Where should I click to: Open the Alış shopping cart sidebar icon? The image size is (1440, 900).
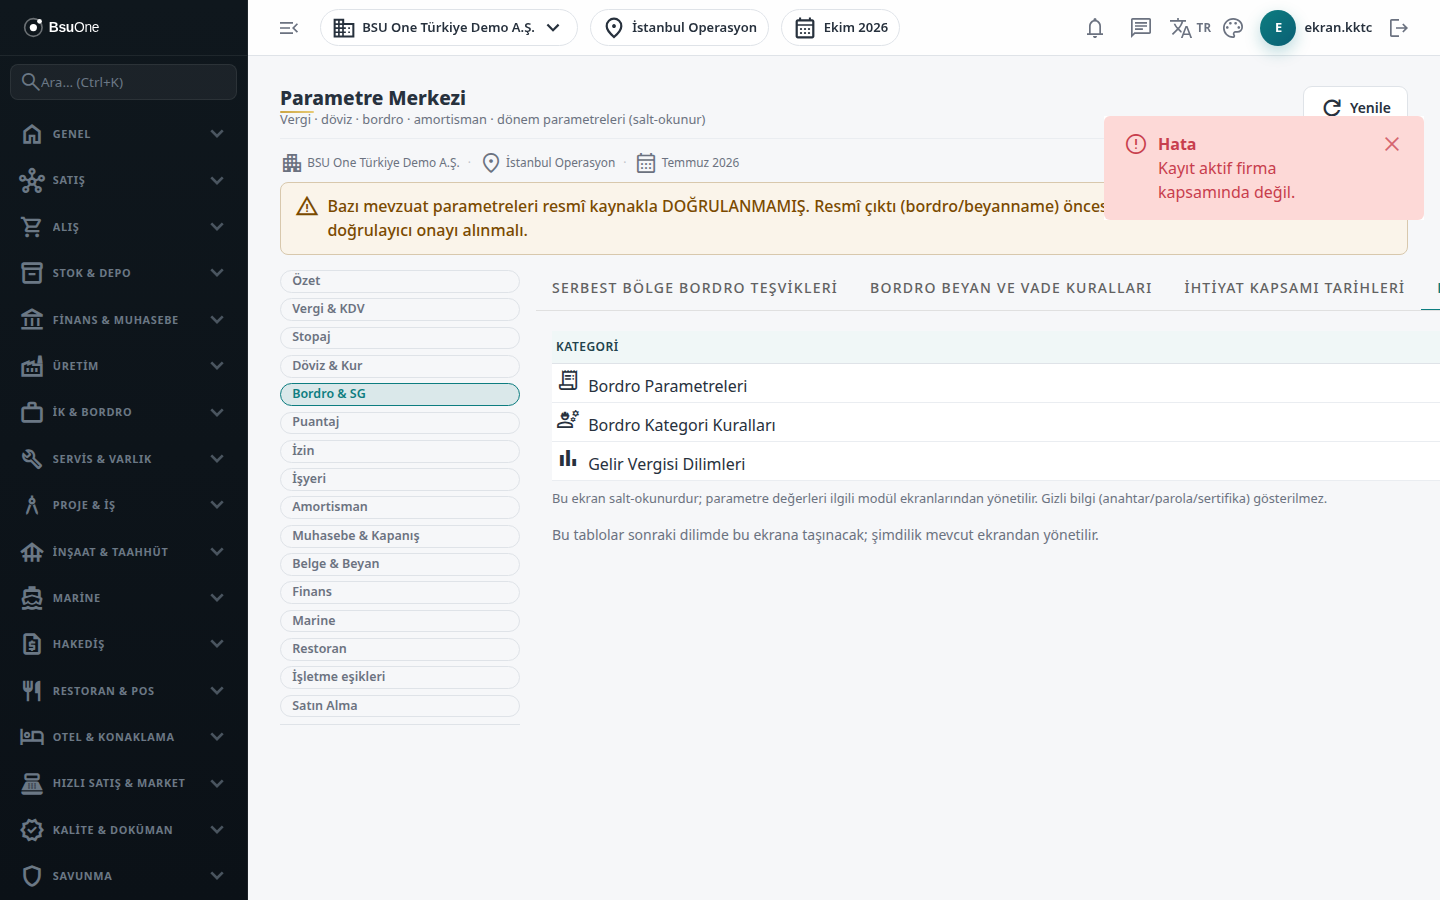pyautogui.click(x=32, y=227)
